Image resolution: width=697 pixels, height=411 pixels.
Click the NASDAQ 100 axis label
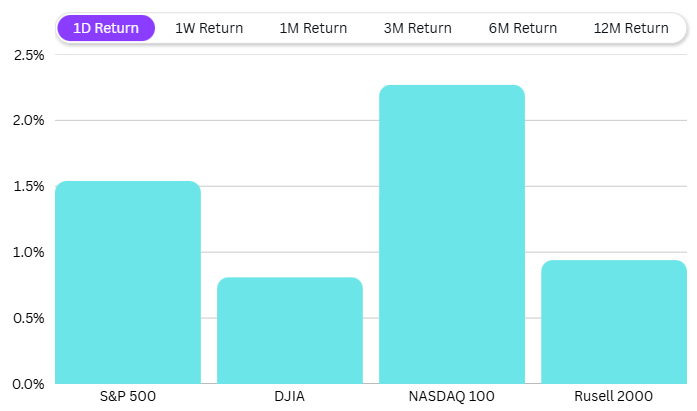coord(452,397)
